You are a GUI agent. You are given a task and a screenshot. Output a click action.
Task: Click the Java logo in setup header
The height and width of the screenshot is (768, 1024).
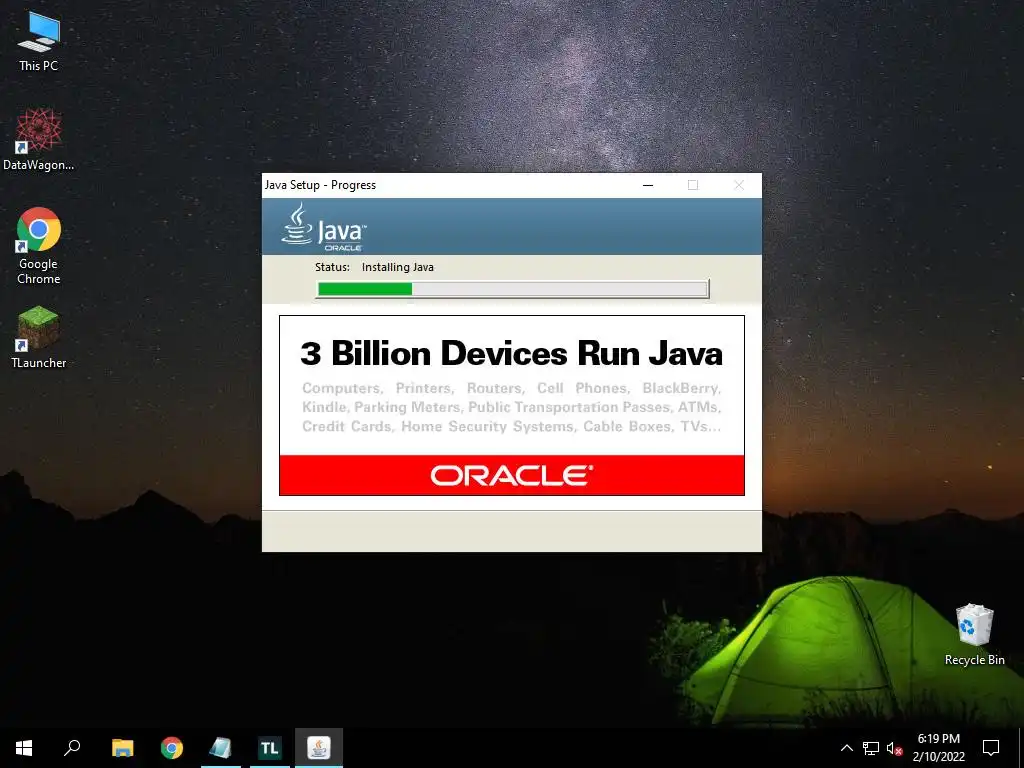coord(324,227)
